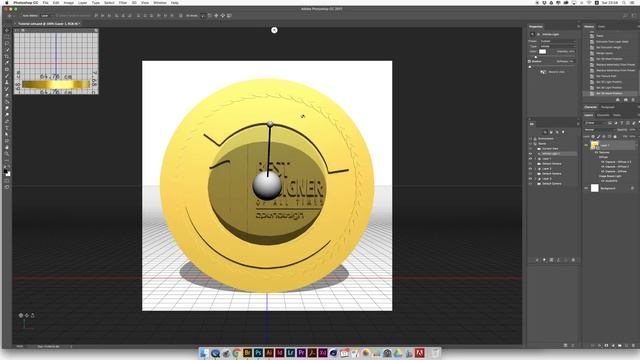The image size is (640, 360).
Task: Expand Layer 1 in the 3D panel
Action: click(x=536, y=159)
